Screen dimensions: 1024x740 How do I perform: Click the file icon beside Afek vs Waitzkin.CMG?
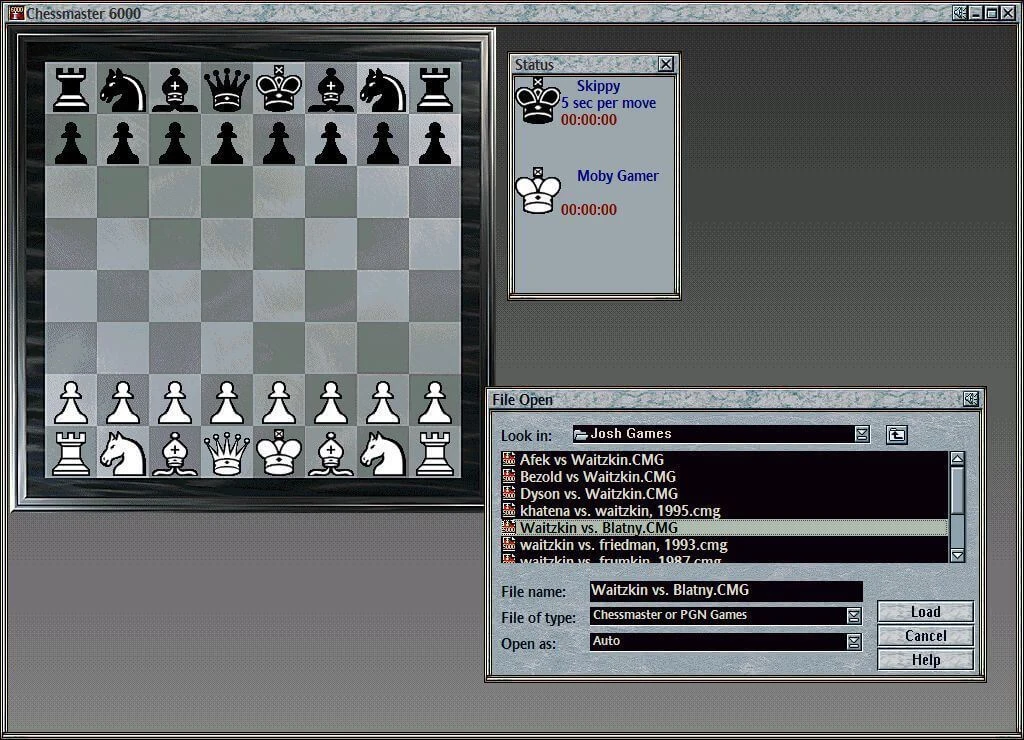click(509, 460)
